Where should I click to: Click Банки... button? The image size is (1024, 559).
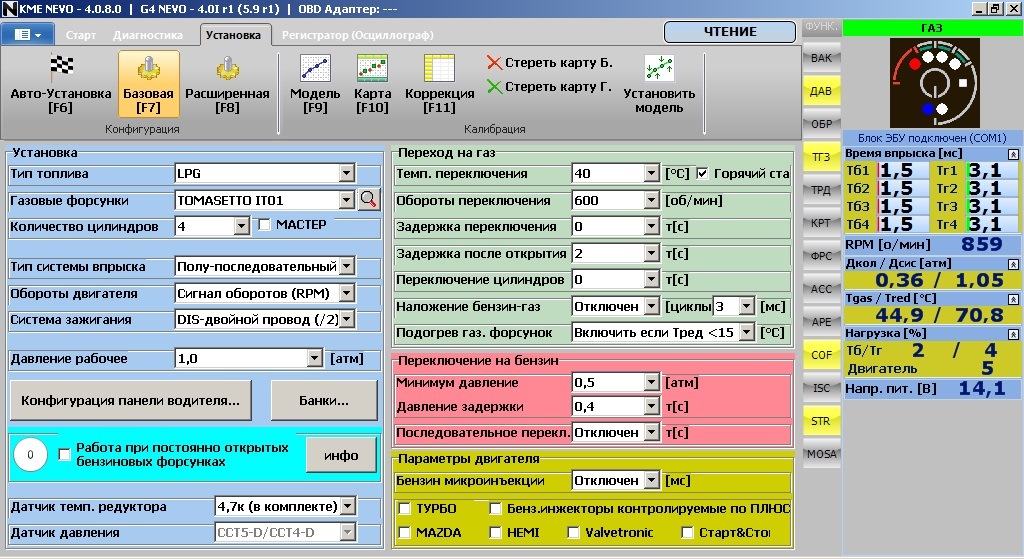tap(324, 400)
